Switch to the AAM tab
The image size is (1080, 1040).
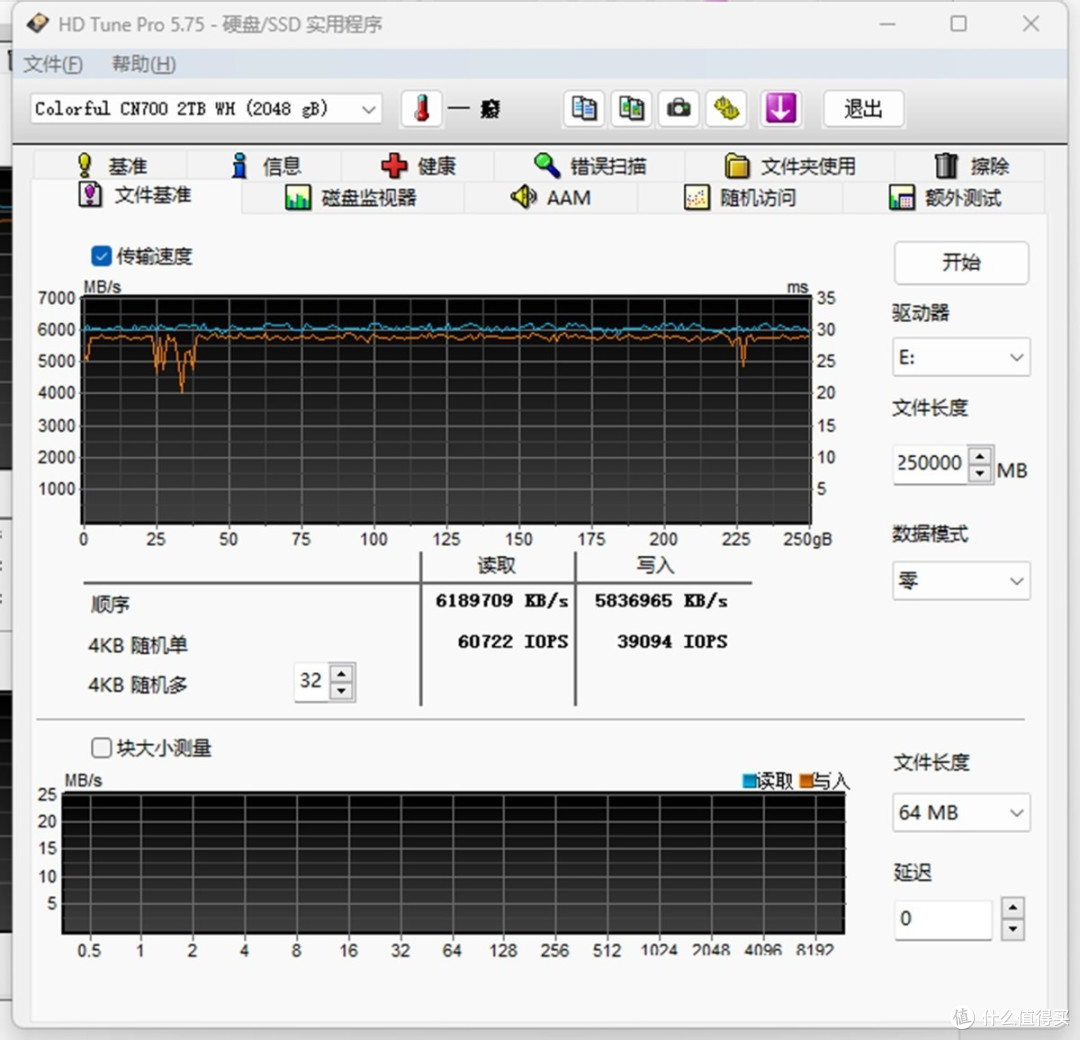pos(551,198)
